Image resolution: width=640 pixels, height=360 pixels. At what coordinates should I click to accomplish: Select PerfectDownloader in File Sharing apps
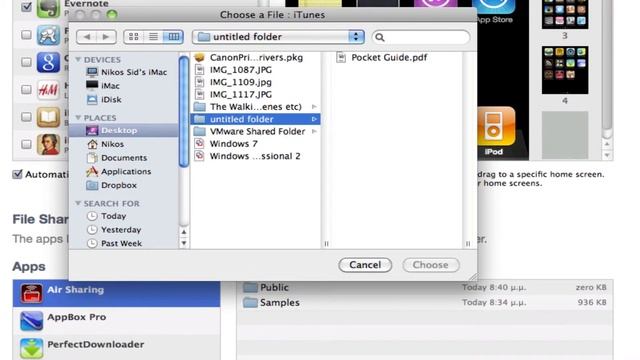(116, 347)
